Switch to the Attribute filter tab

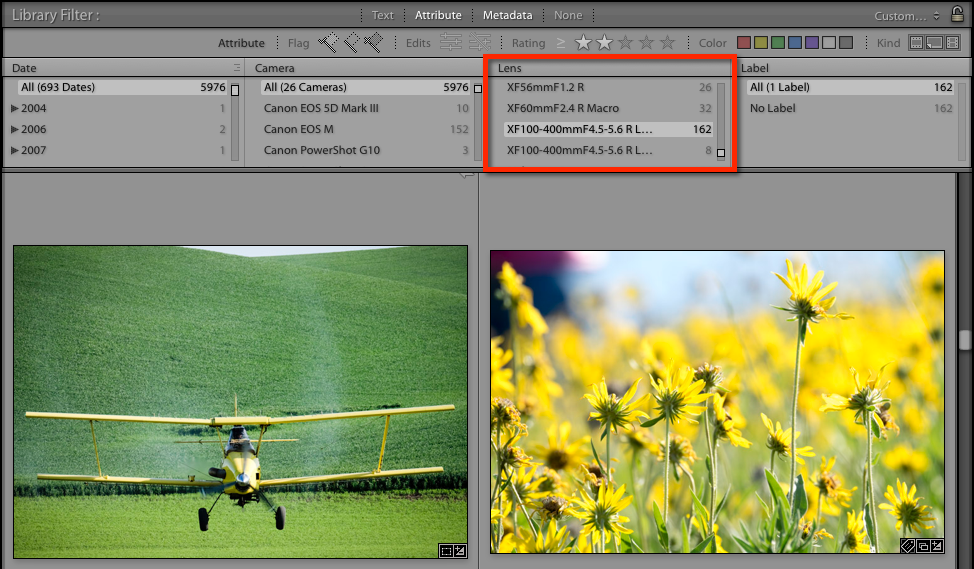click(x=438, y=15)
